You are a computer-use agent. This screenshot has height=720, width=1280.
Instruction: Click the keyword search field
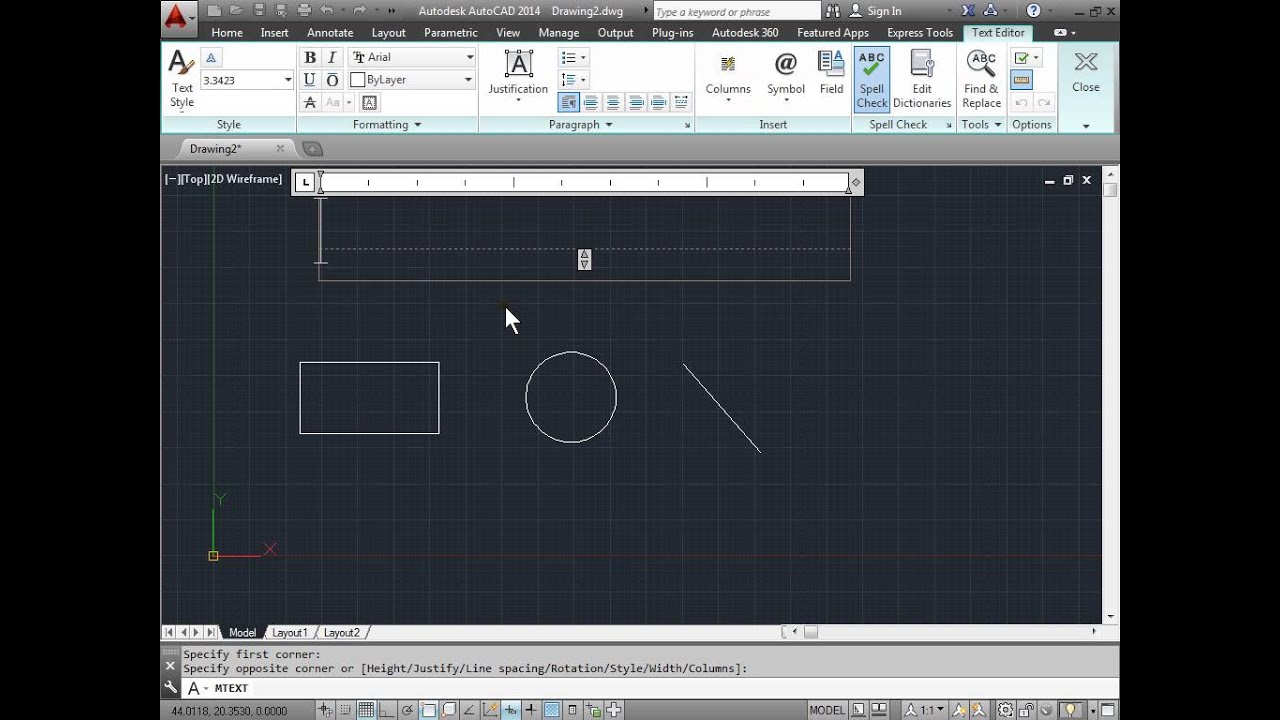coord(736,11)
